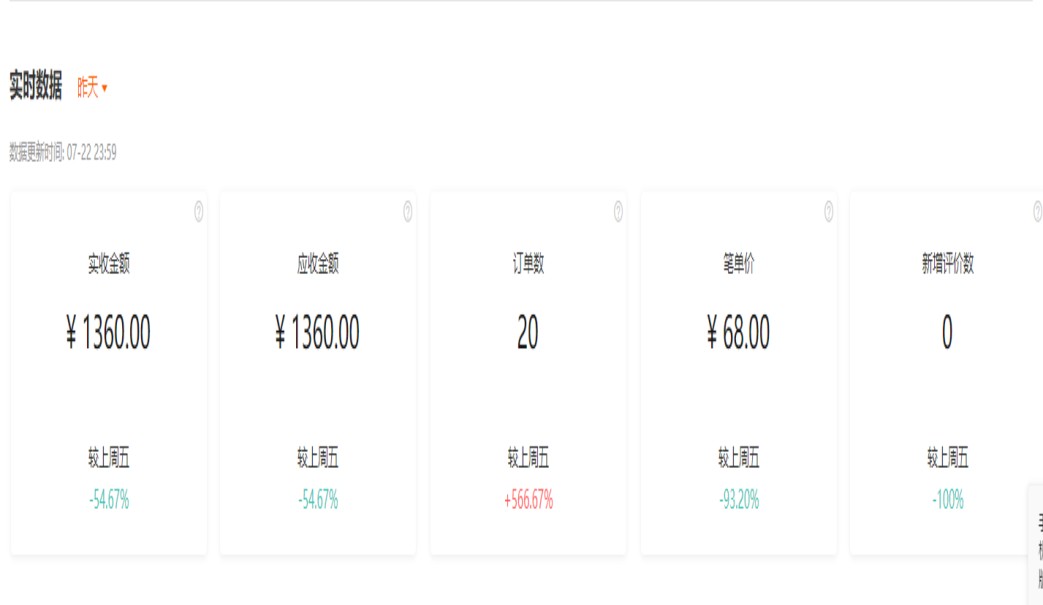
Task: Click help icon on 实收金额 card
Action: pyautogui.click(x=198, y=212)
